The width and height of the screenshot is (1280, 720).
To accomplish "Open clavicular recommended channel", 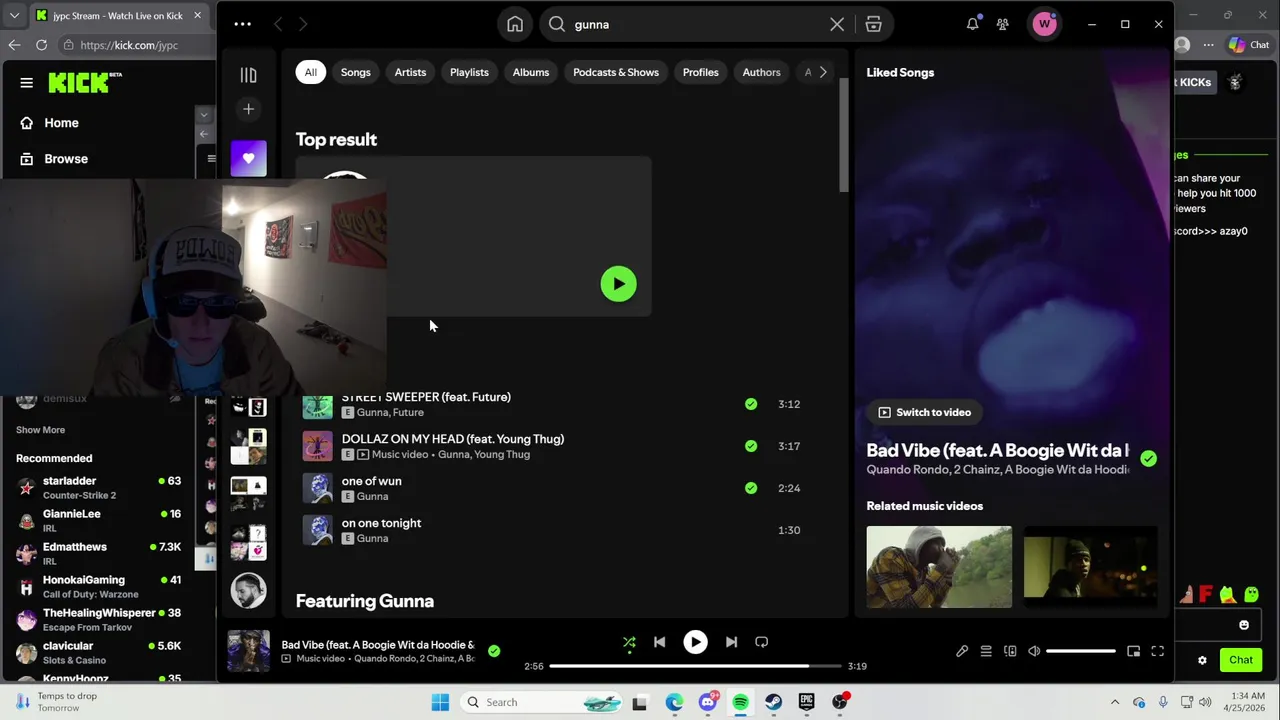I will (98, 653).
